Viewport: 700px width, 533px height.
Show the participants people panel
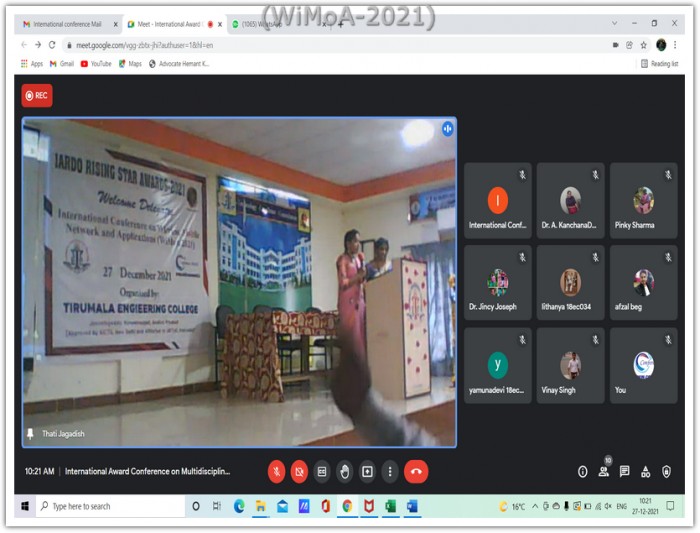point(604,471)
